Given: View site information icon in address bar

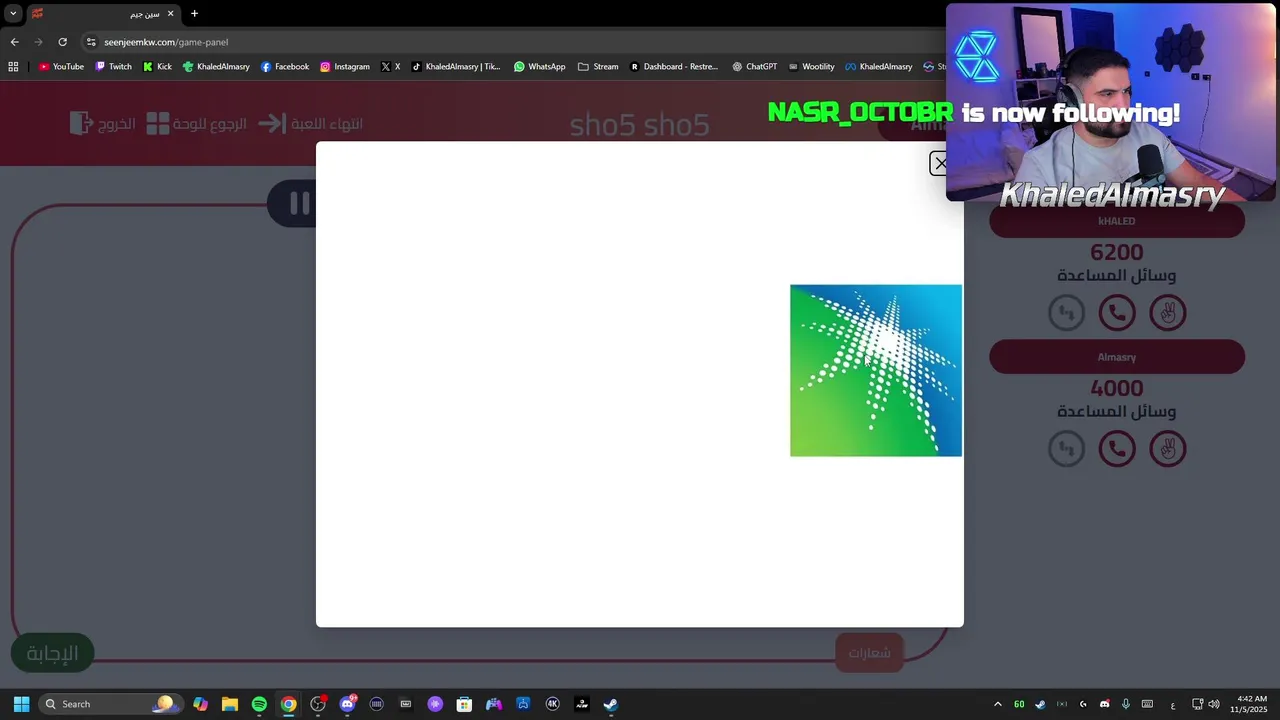Looking at the screenshot, I should tap(91, 42).
